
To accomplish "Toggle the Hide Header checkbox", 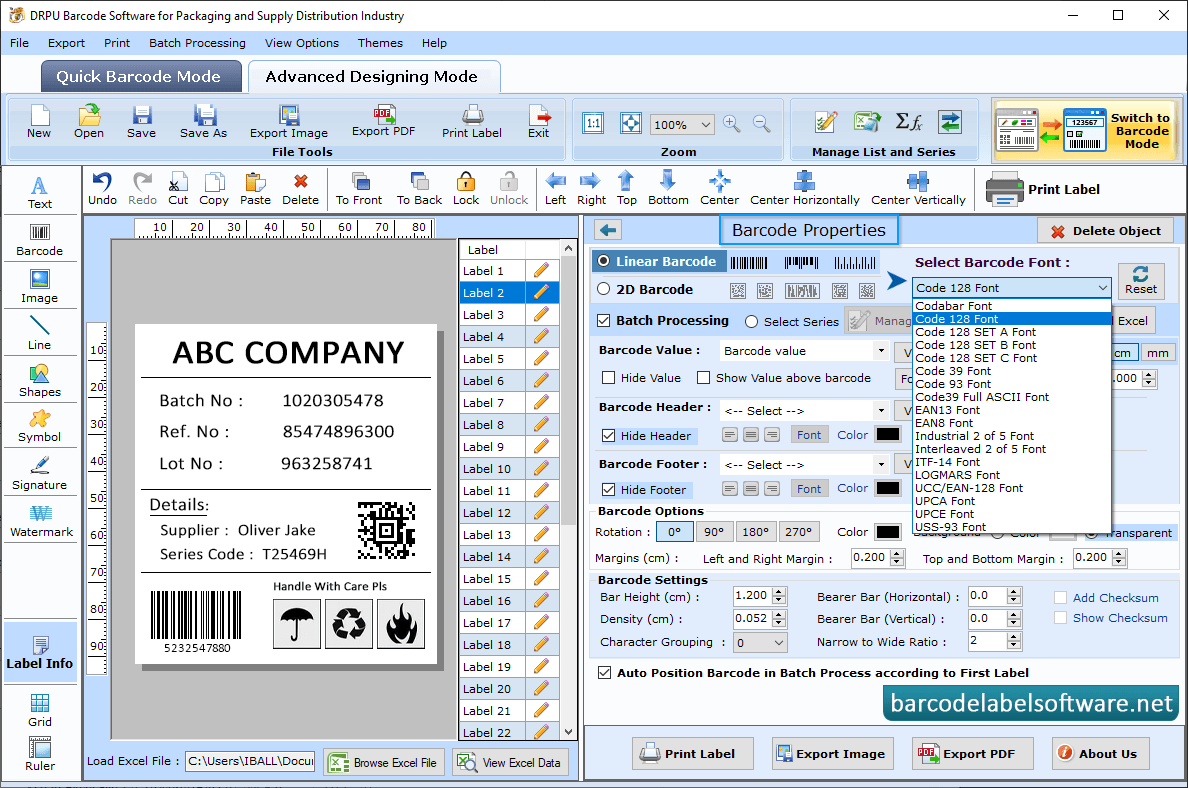I will (x=608, y=435).
